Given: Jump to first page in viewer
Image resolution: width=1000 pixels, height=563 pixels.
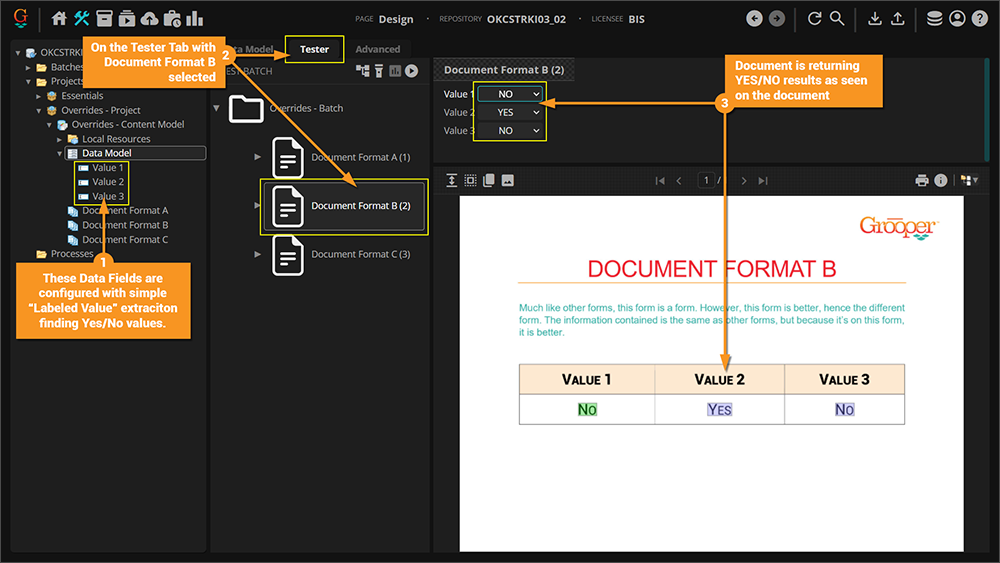Looking at the screenshot, I should pyautogui.click(x=660, y=180).
